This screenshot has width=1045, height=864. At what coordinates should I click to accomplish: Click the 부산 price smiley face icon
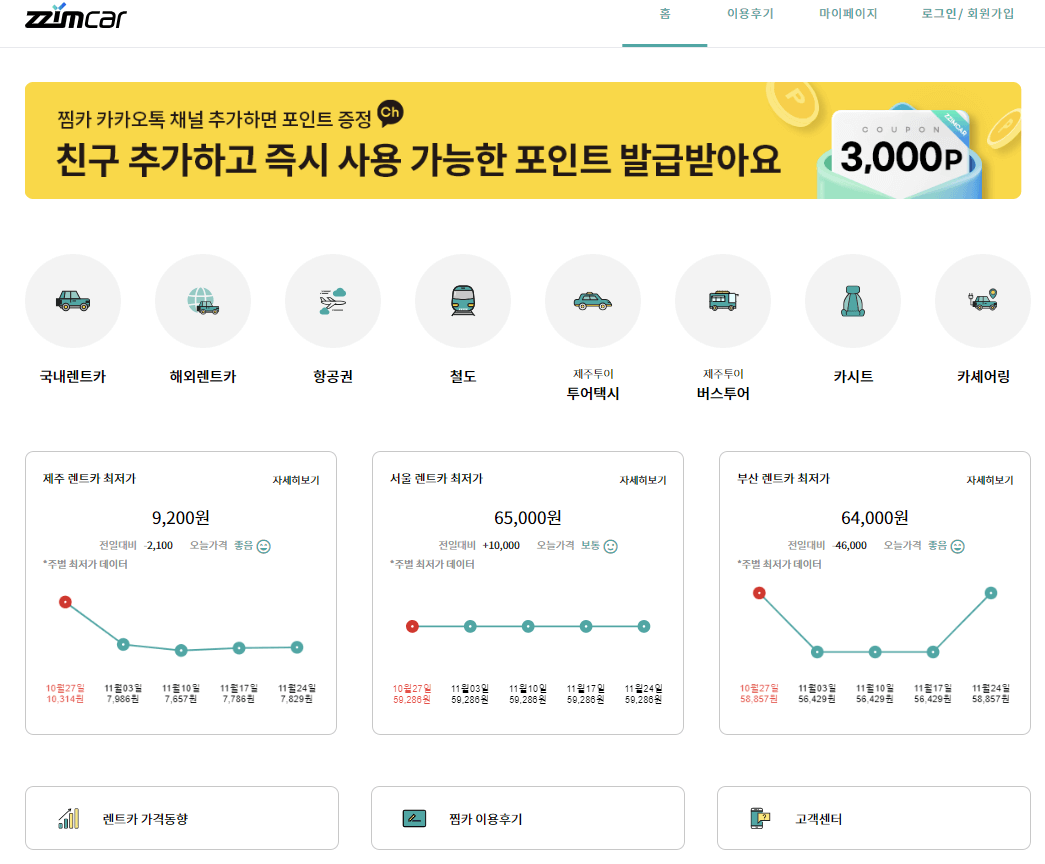point(958,547)
